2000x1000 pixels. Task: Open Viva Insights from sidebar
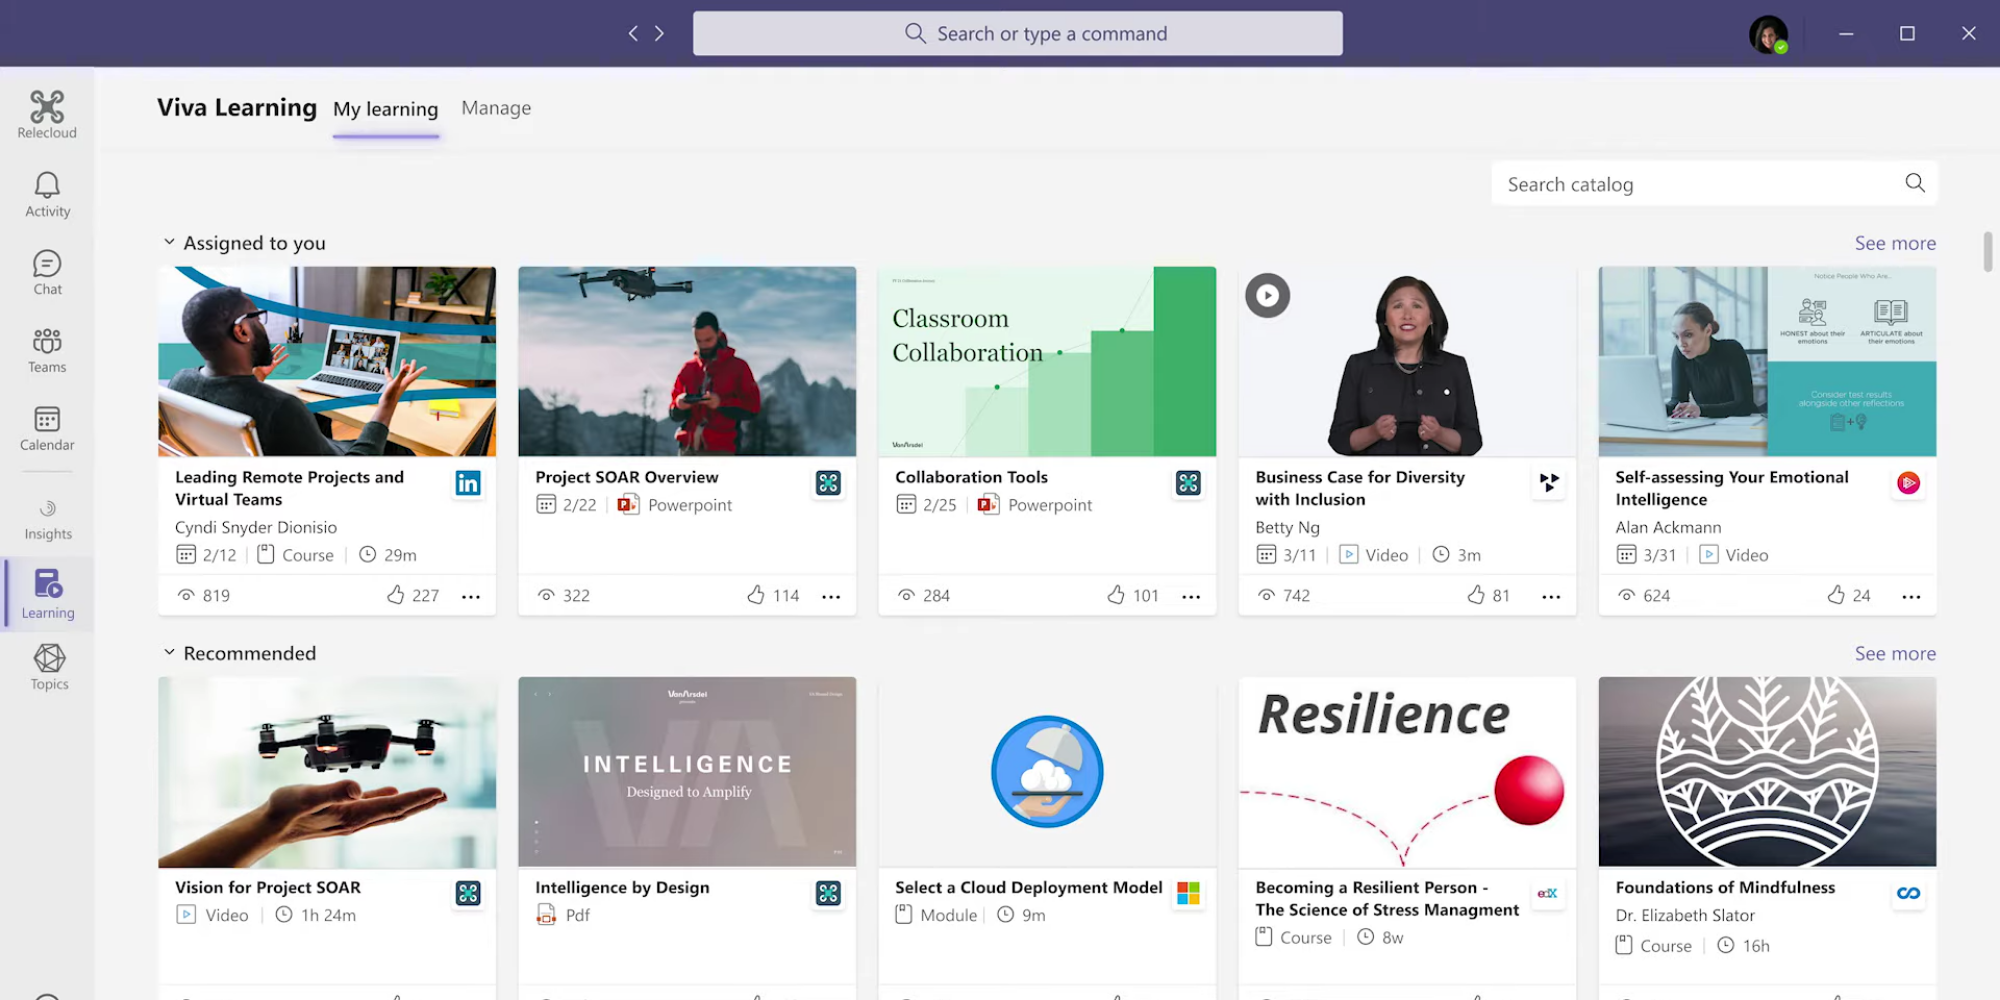tap(47, 518)
